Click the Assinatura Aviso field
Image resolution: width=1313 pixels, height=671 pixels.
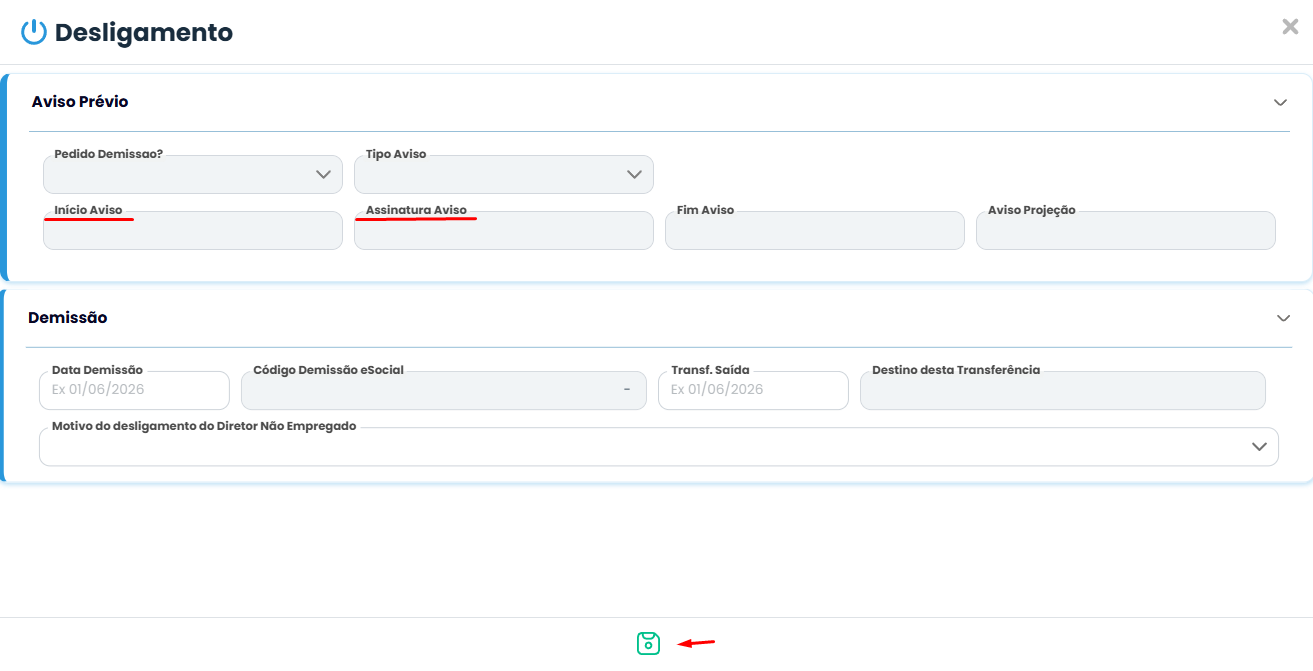click(x=504, y=230)
